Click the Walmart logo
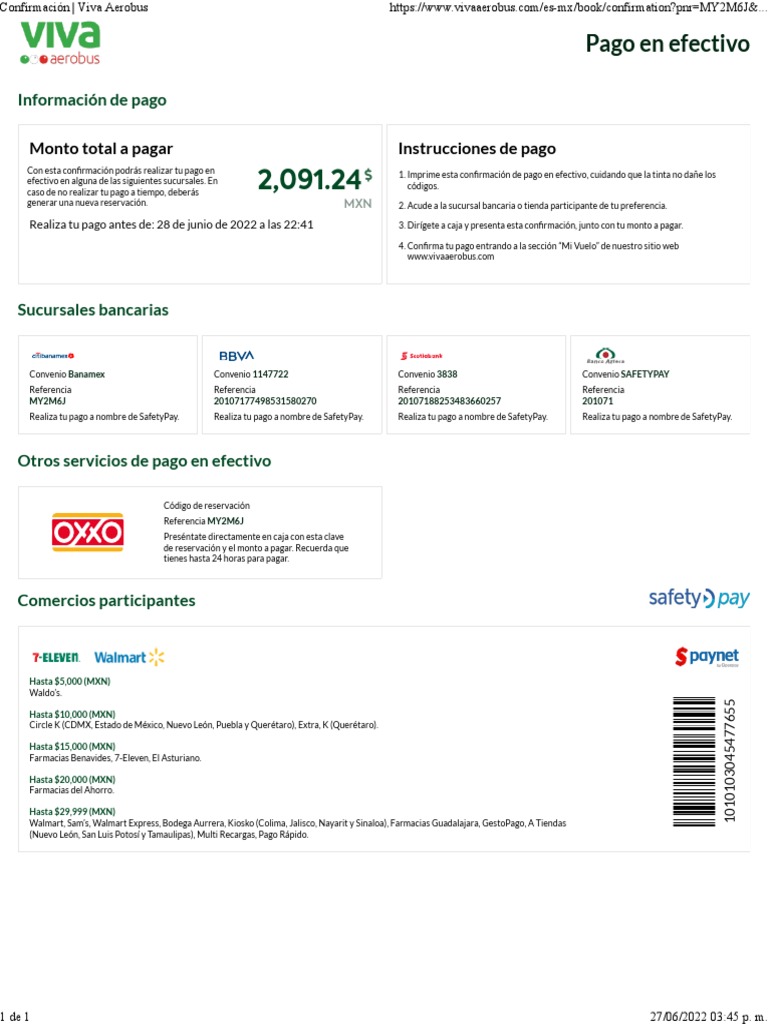The image size is (768, 1024). [x=129, y=657]
